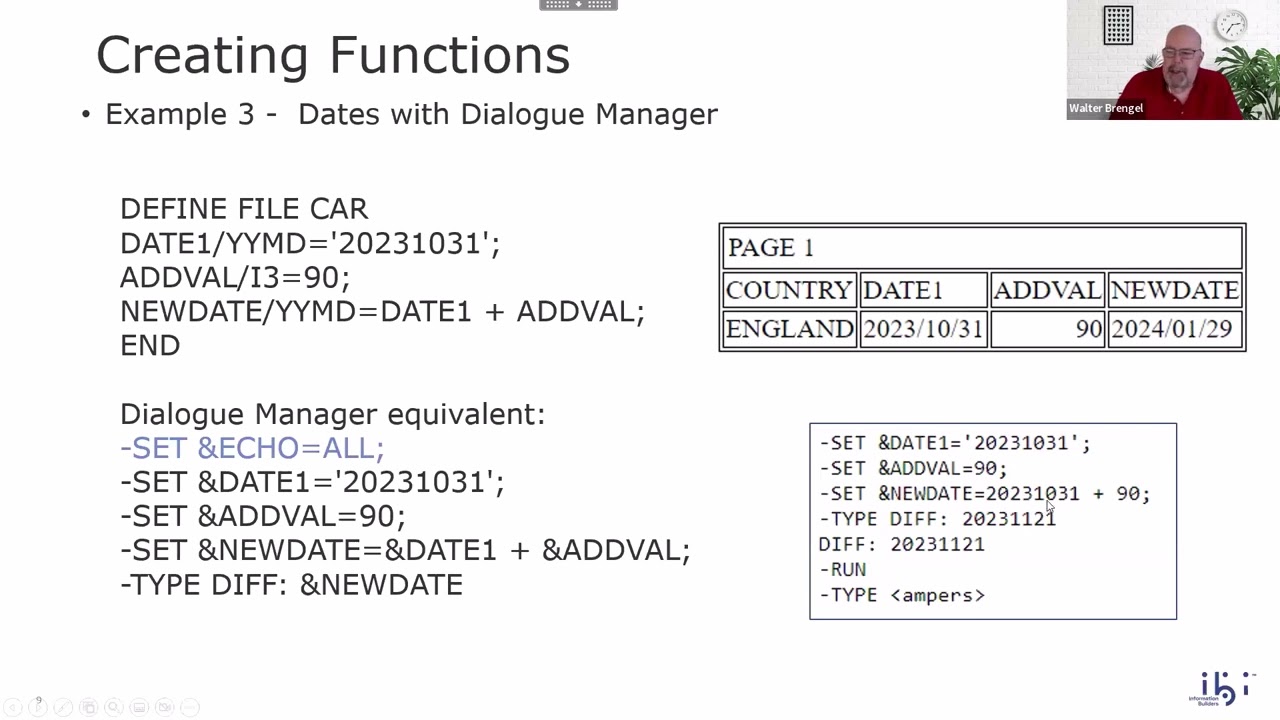
Task: Toggle subtitles in slideshow controls
Action: coord(139,708)
